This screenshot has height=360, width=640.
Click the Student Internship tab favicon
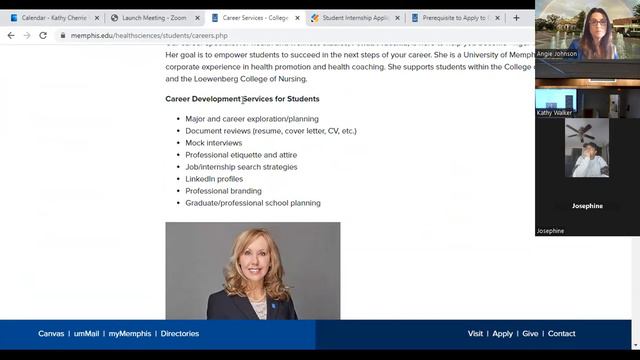[x=315, y=18]
